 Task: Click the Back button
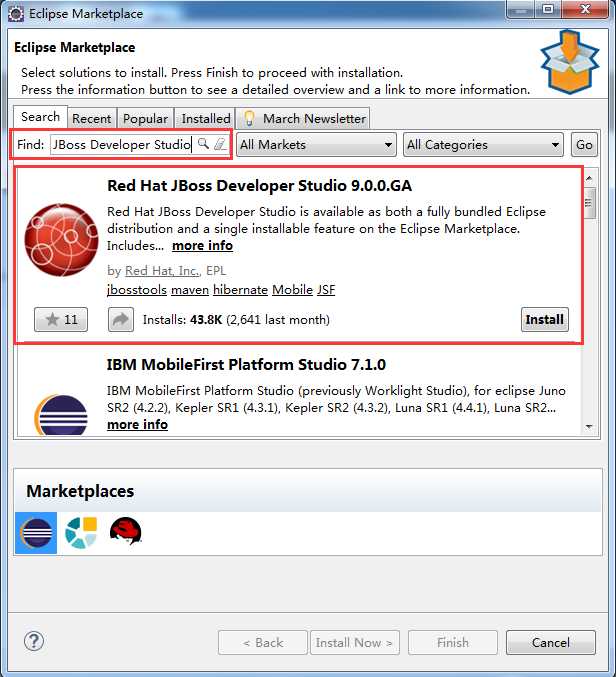(x=263, y=642)
